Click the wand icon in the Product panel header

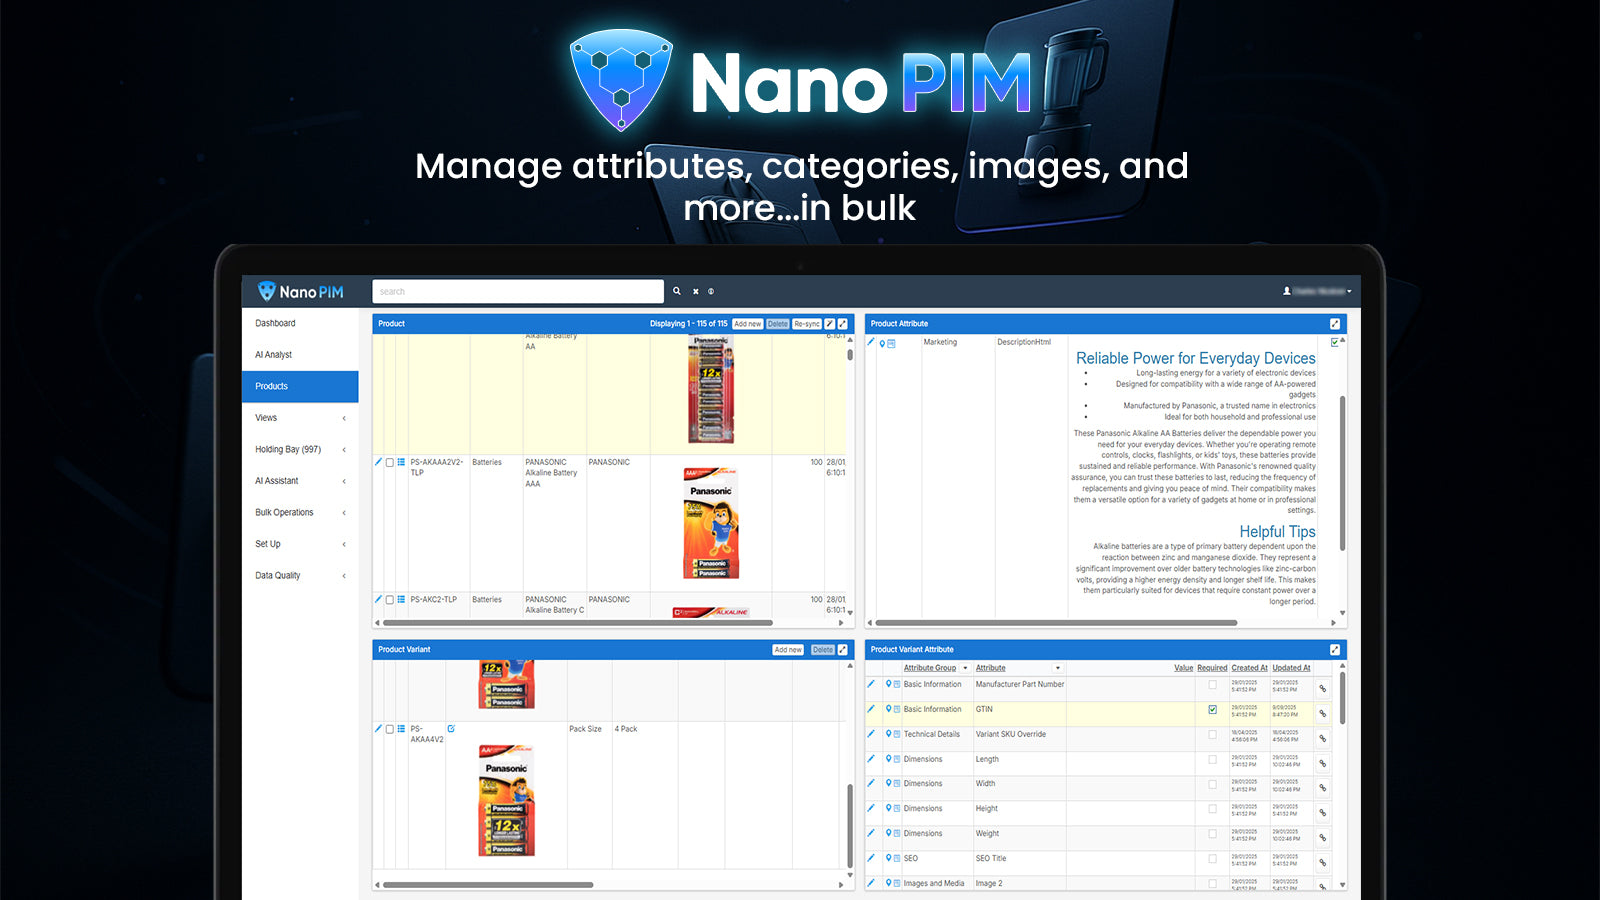(x=829, y=324)
